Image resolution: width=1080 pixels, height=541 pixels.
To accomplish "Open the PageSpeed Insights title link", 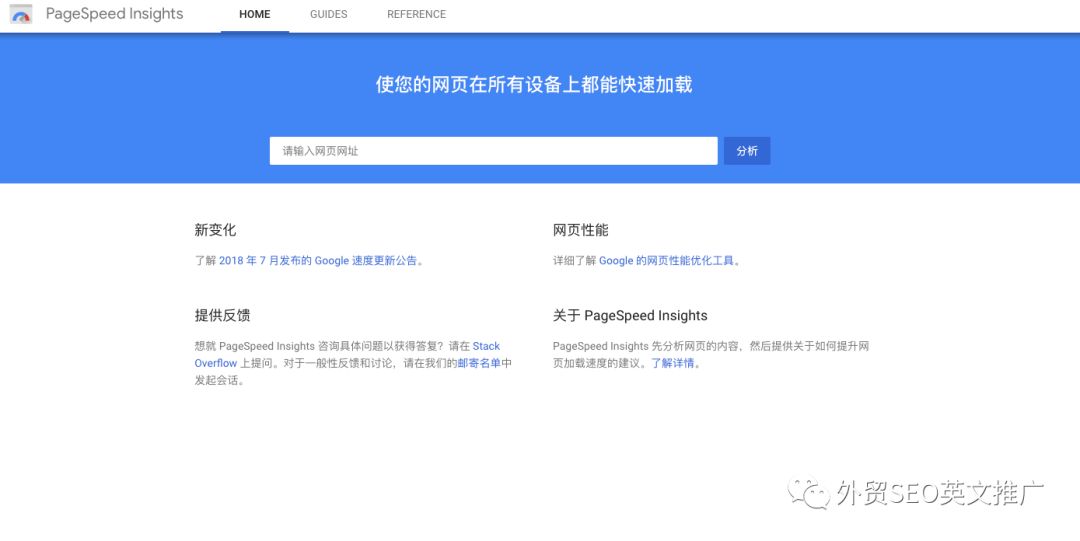I will pos(114,14).
